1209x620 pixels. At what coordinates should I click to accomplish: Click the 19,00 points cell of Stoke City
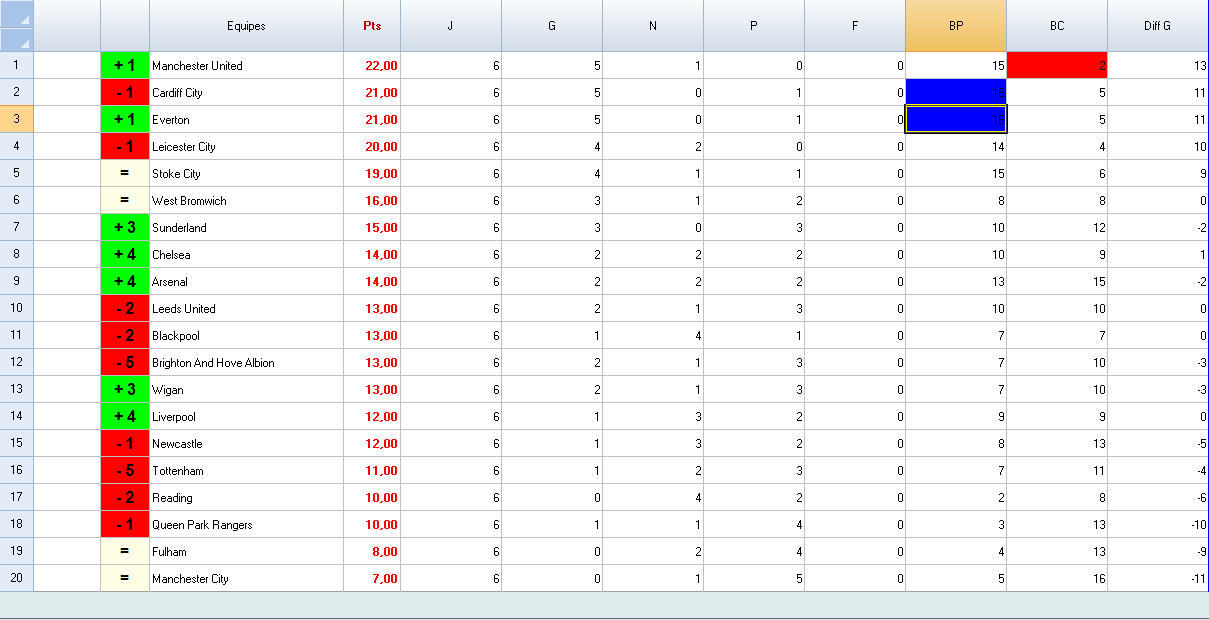coord(372,173)
